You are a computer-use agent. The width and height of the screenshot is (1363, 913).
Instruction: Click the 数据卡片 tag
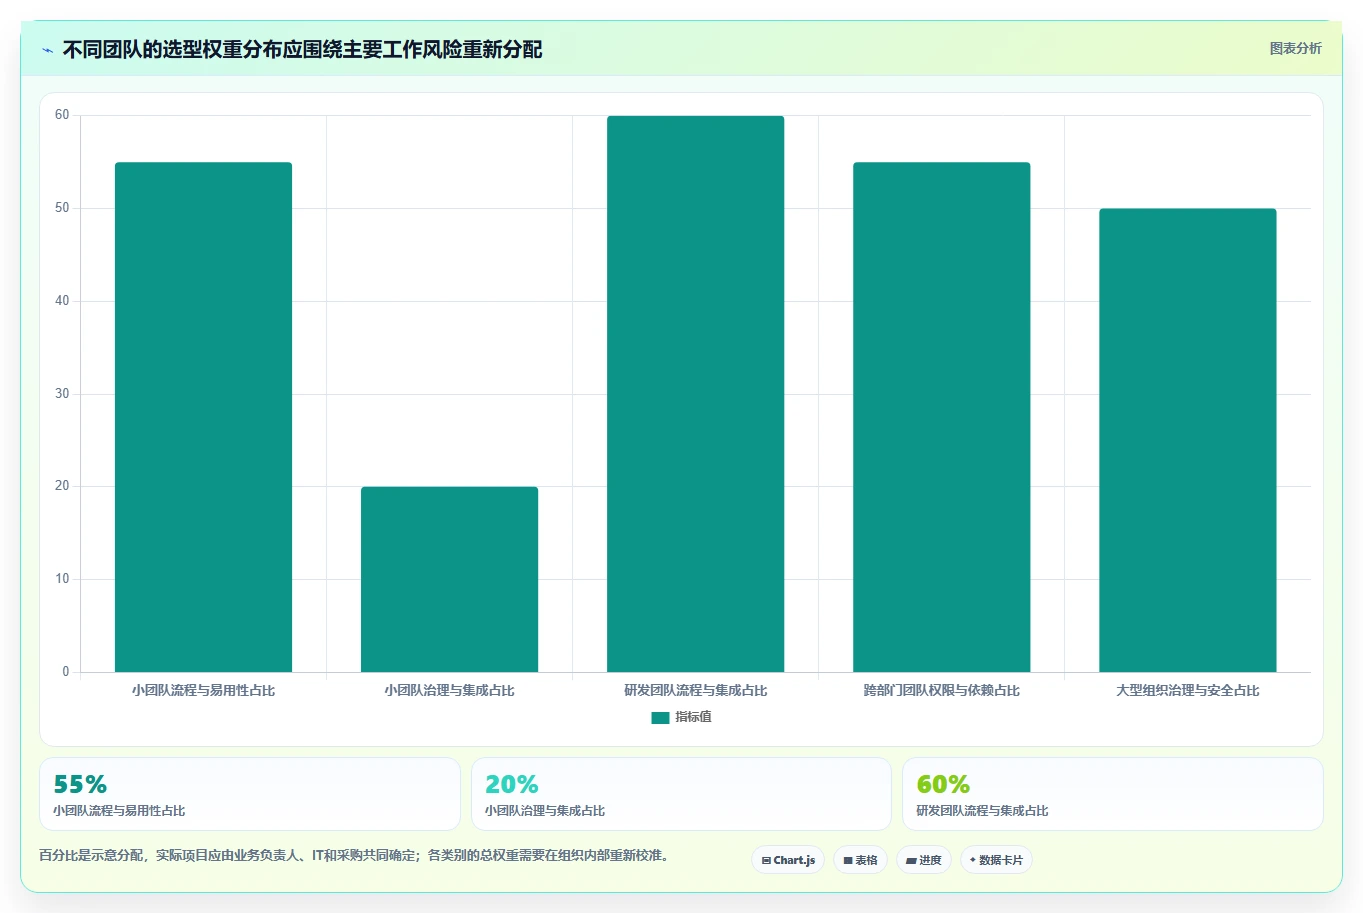click(x=996, y=860)
